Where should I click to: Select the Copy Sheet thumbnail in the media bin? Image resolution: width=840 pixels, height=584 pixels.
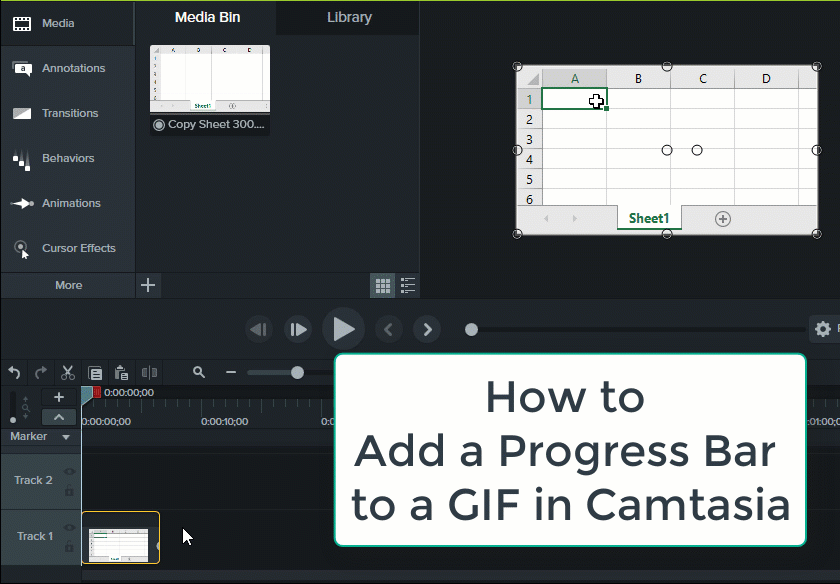209,83
